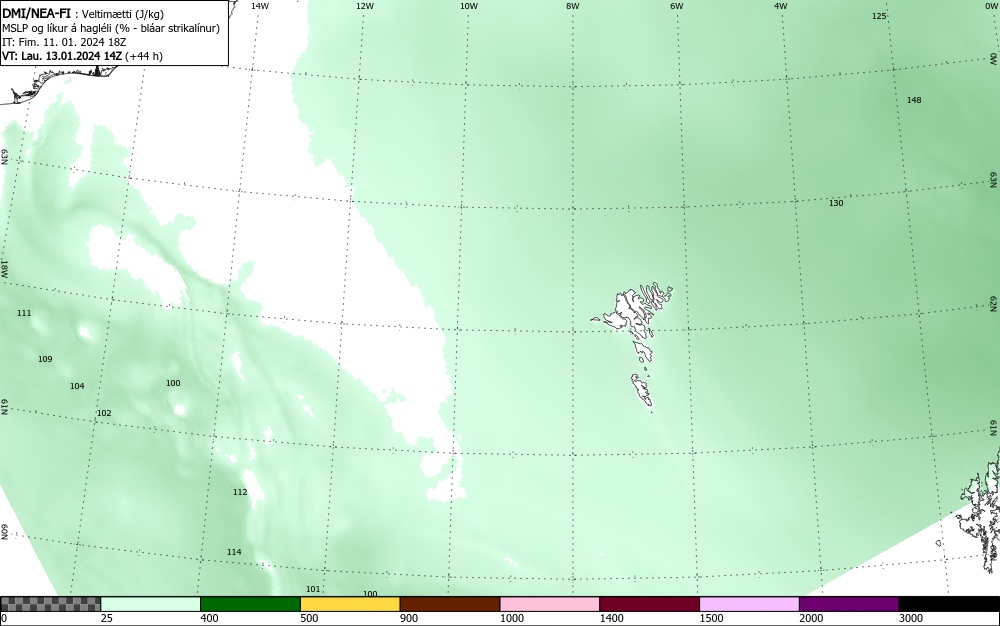Click the purple 2000-3000 legend swatch
The height and width of the screenshot is (626, 1000).
pyautogui.click(x=849, y=604)
